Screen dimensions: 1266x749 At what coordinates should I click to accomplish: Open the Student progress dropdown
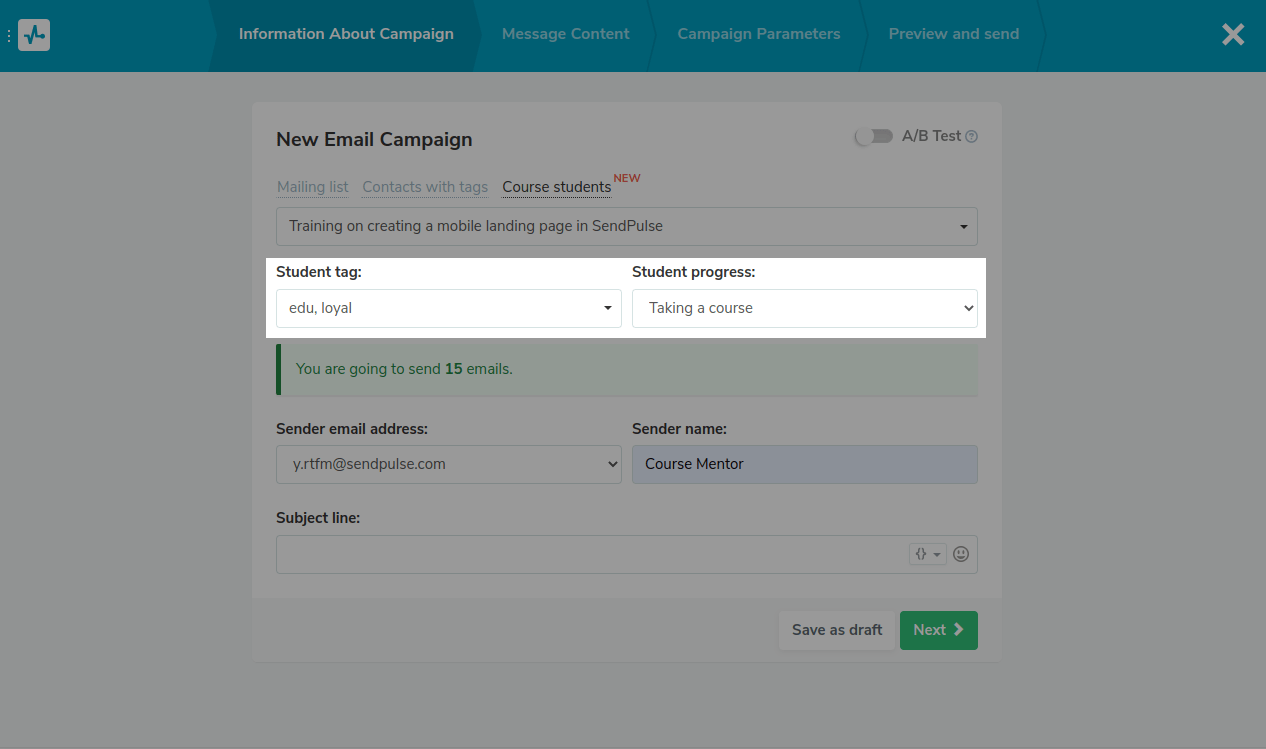point(804,308)
